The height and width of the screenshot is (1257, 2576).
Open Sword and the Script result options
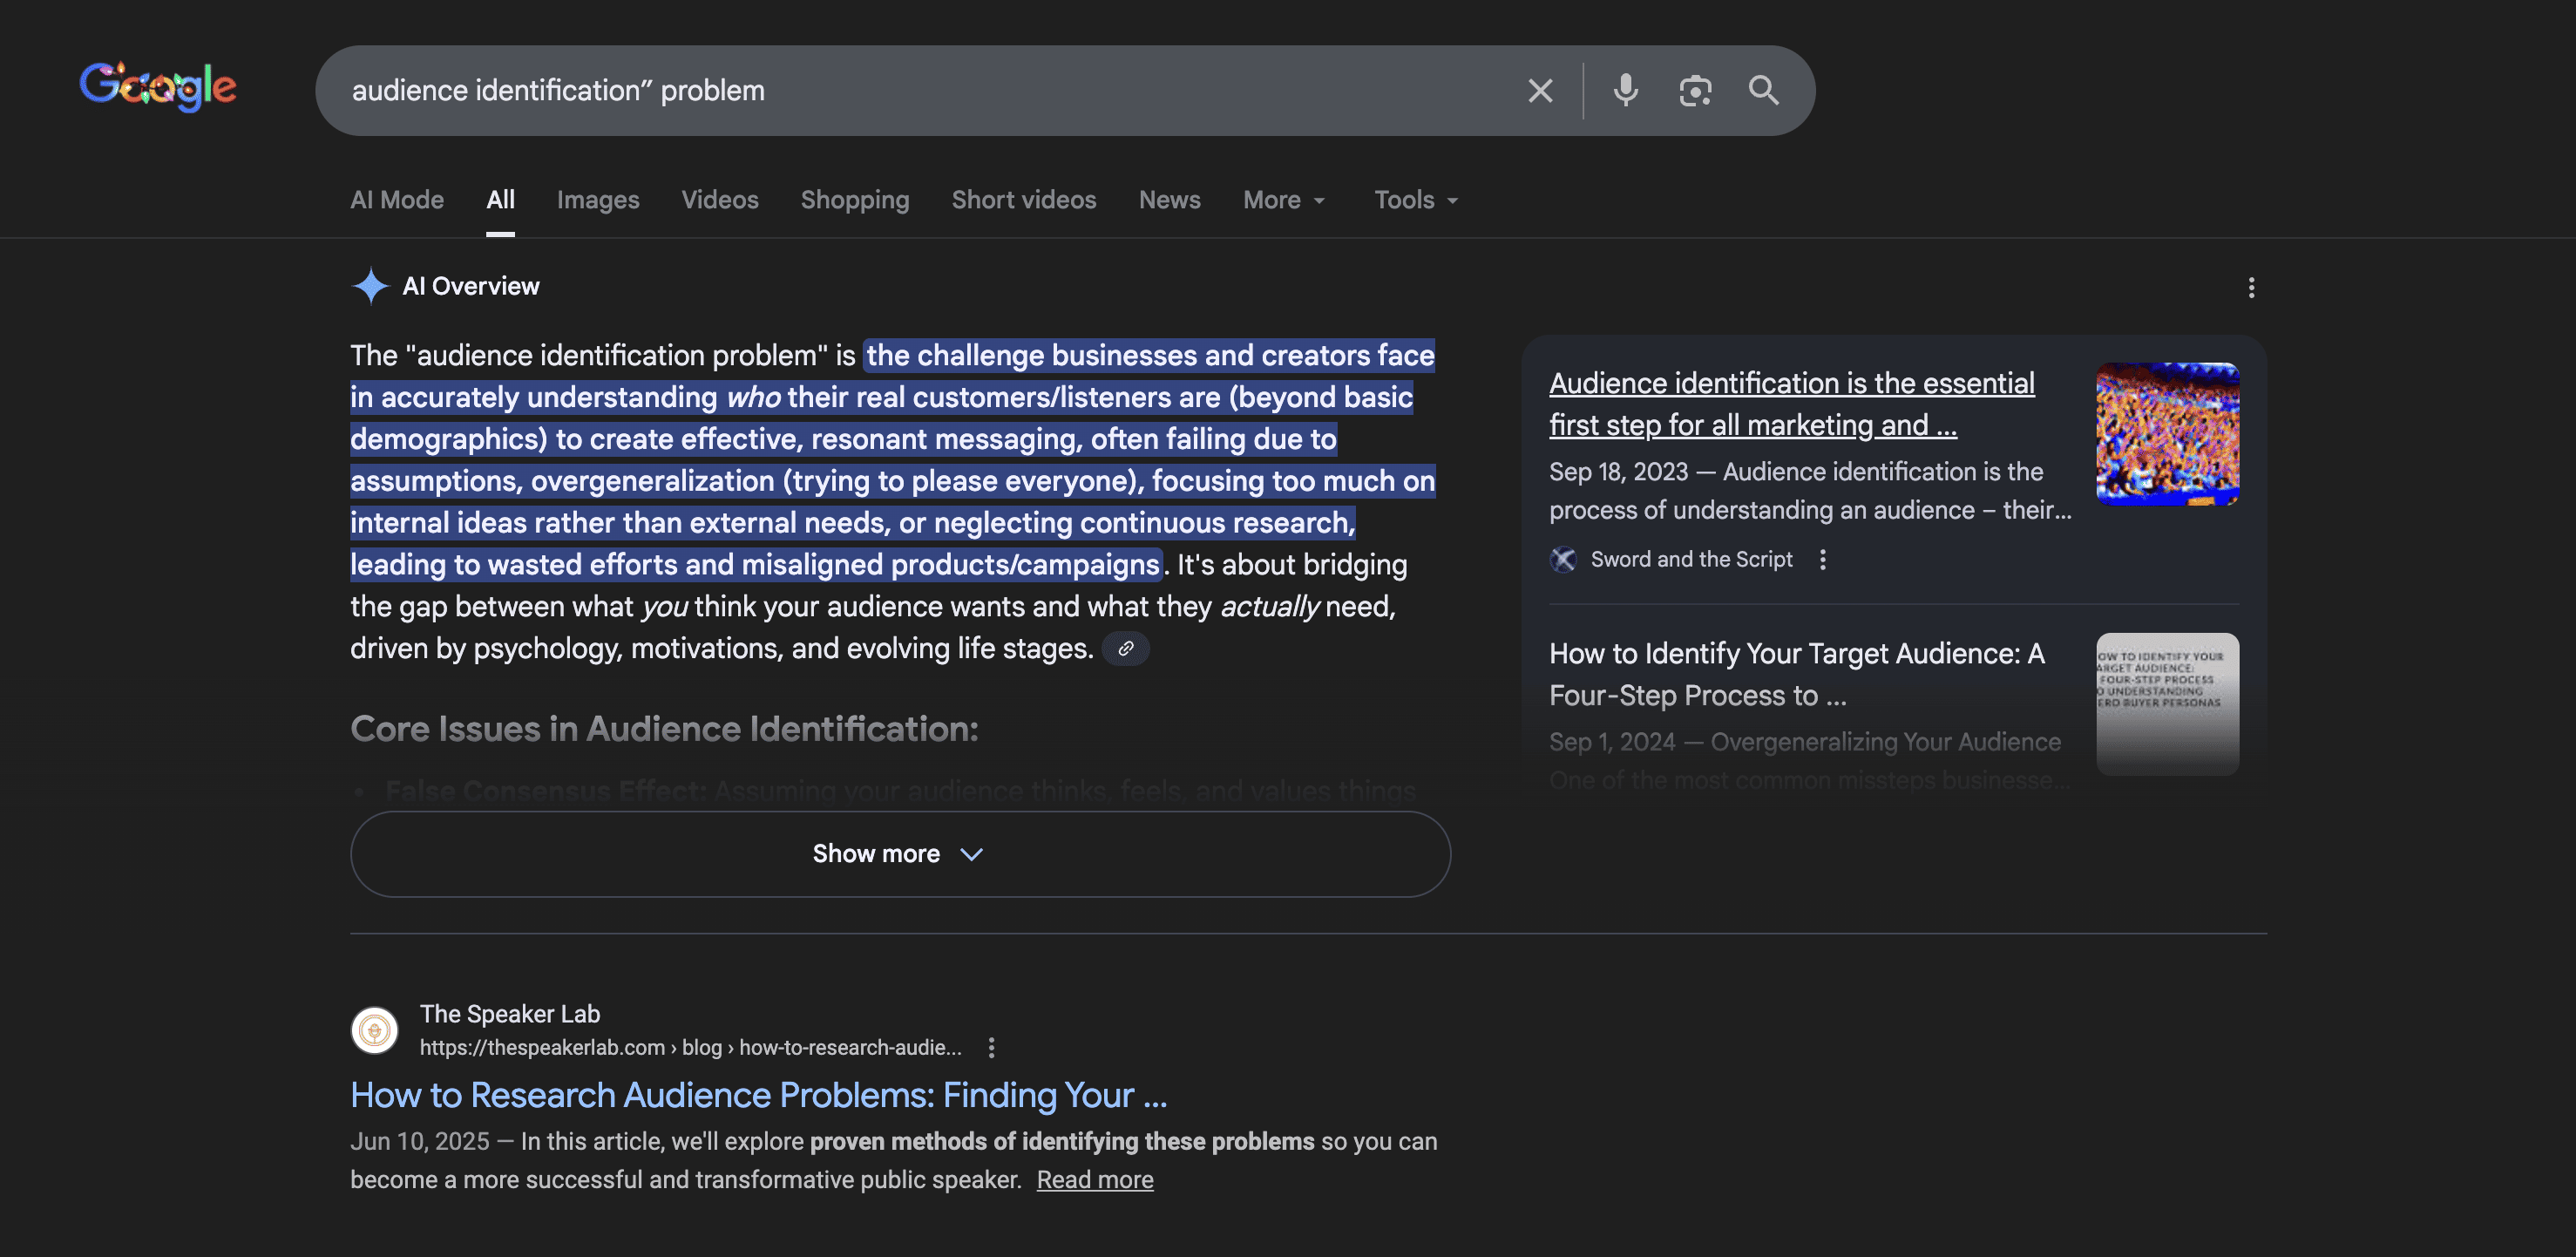coord(1822,560)
